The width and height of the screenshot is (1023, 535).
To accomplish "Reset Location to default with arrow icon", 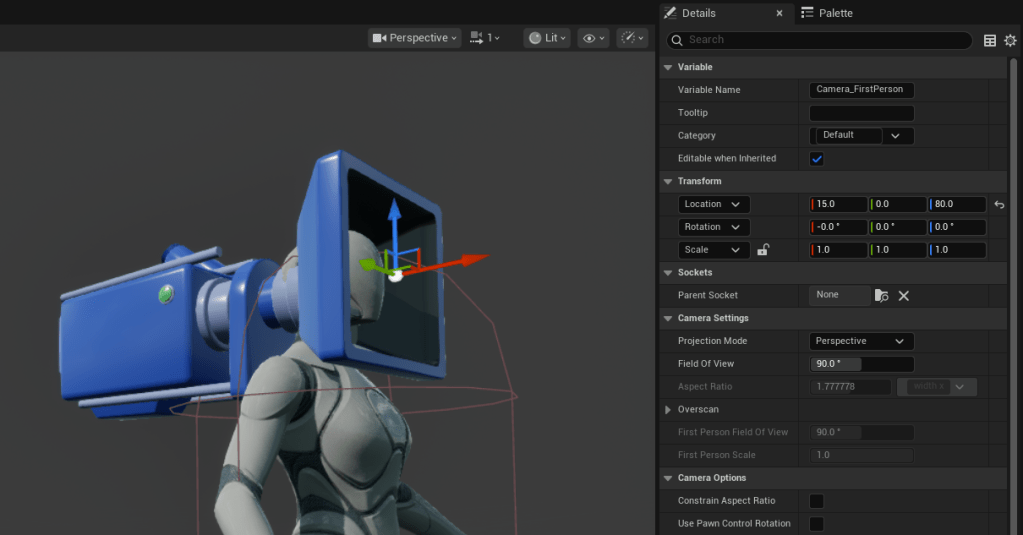I will [998, 204].
